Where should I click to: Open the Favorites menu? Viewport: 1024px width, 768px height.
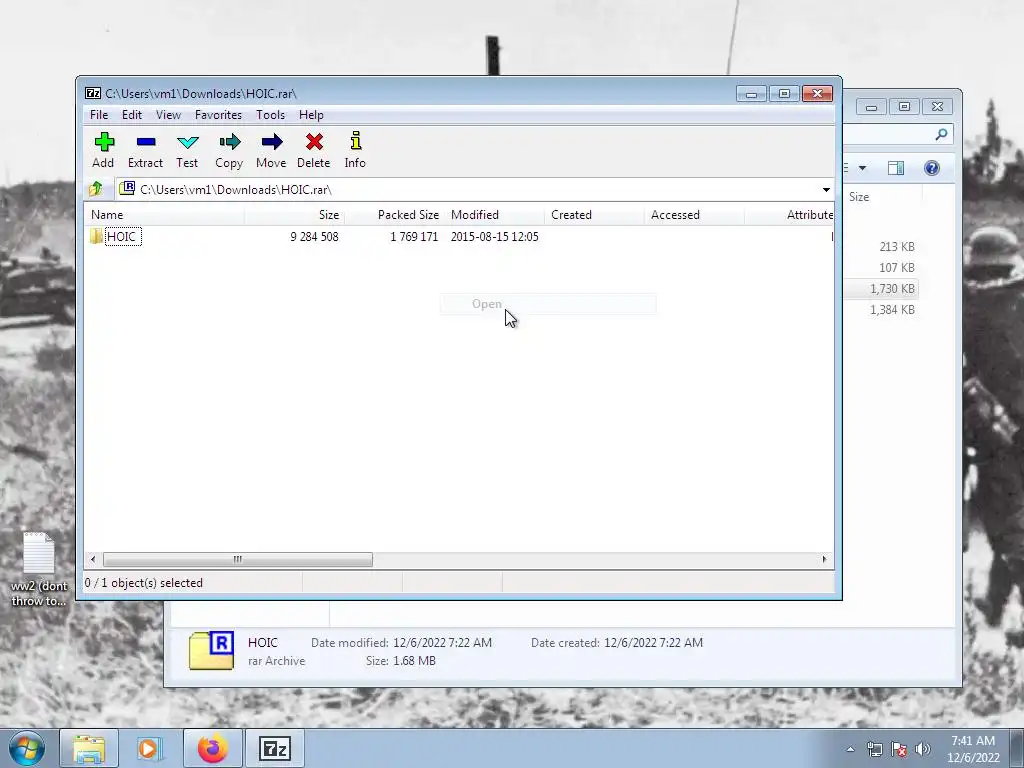click(x=218, y=115)
